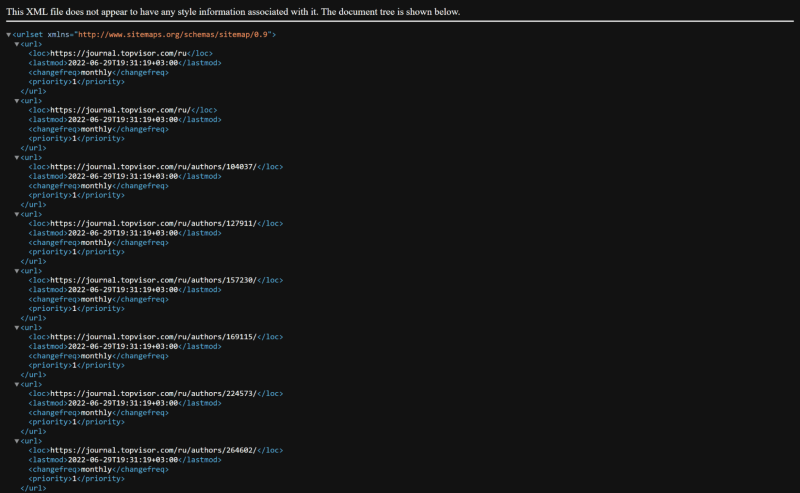Collapse the url node containing authors/127911

click(17, 214)
